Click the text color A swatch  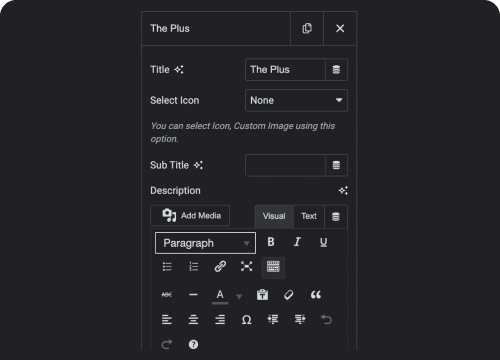tap(220, 295)
